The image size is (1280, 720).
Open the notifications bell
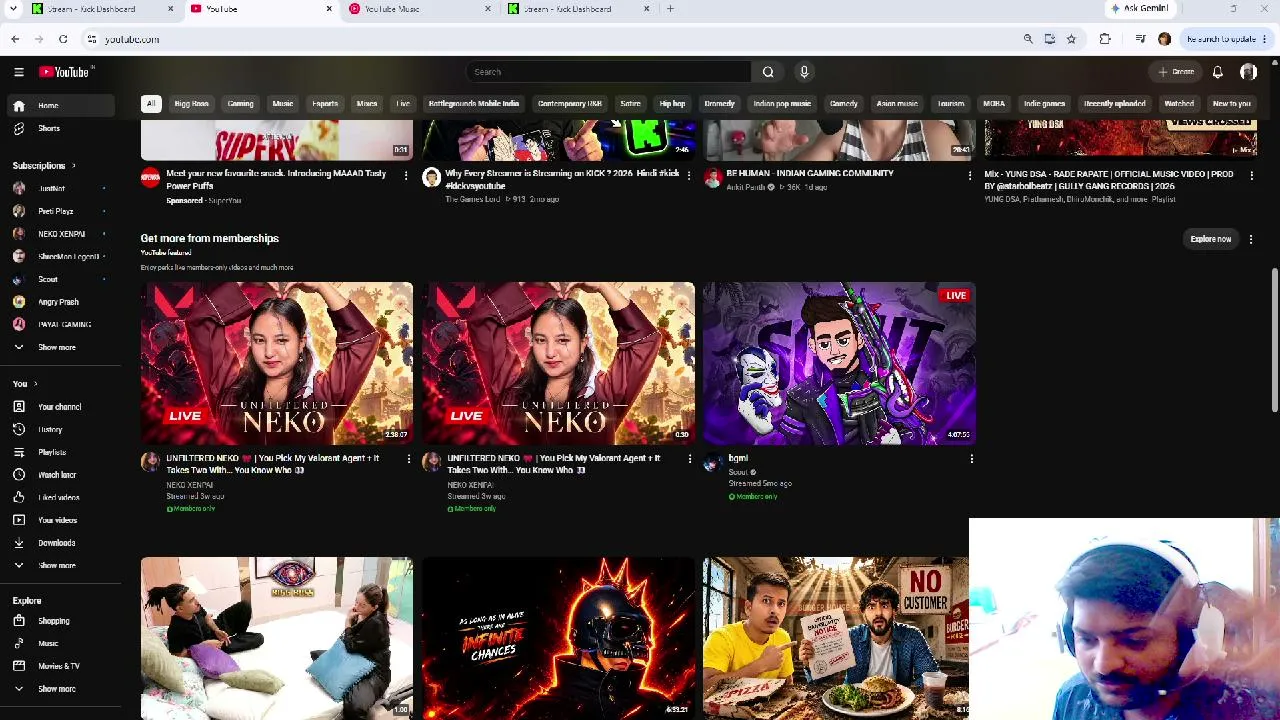coord(1218,72)
